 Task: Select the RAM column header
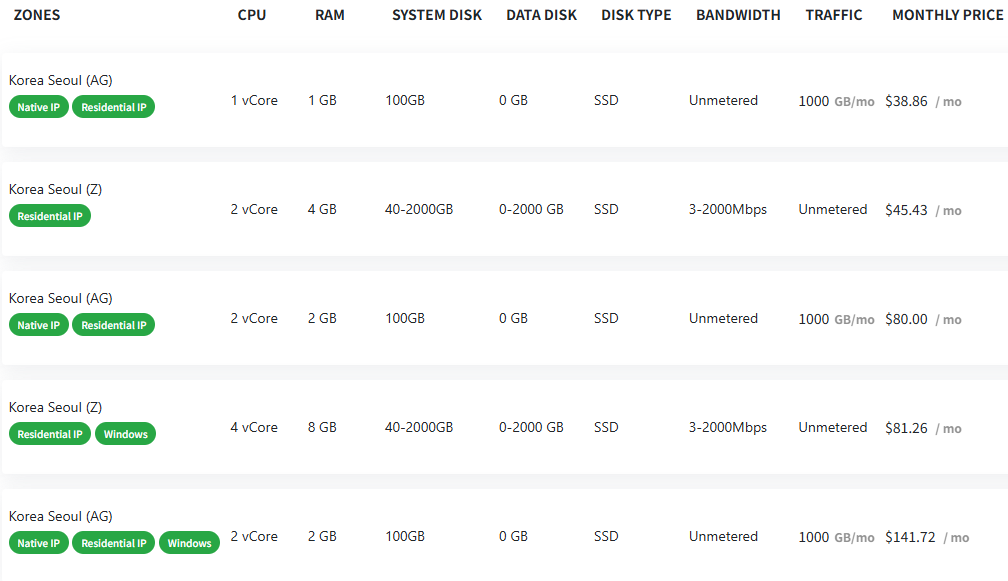click(x=329, y=15)
